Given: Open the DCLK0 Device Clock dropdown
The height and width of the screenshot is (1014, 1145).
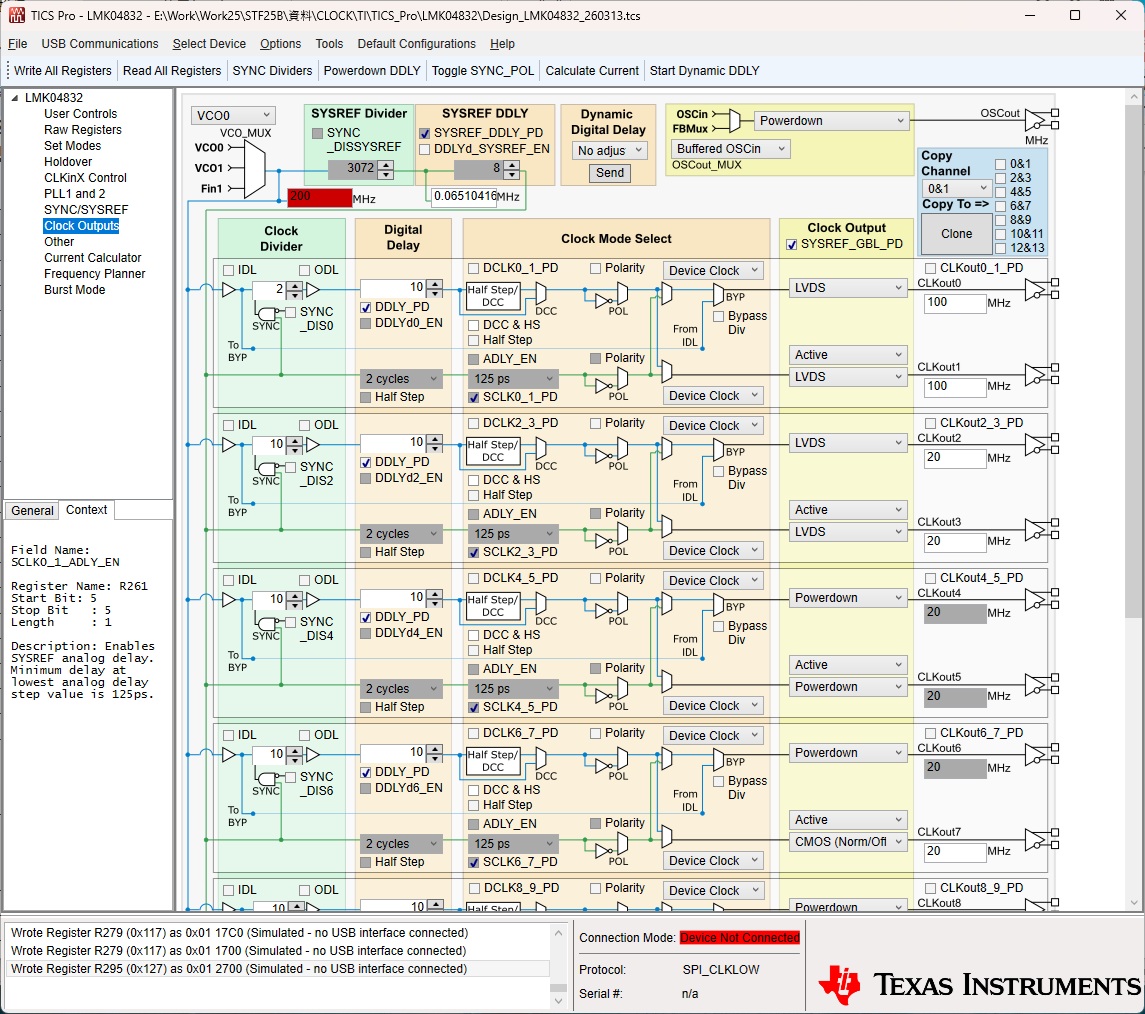Looking at the screenshot, I should (713, 271).
